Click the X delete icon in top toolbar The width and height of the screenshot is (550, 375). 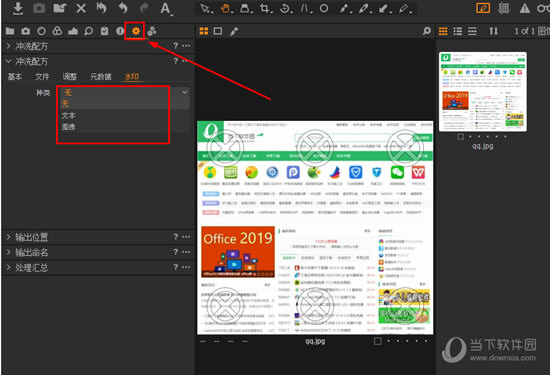pos(81,8)
